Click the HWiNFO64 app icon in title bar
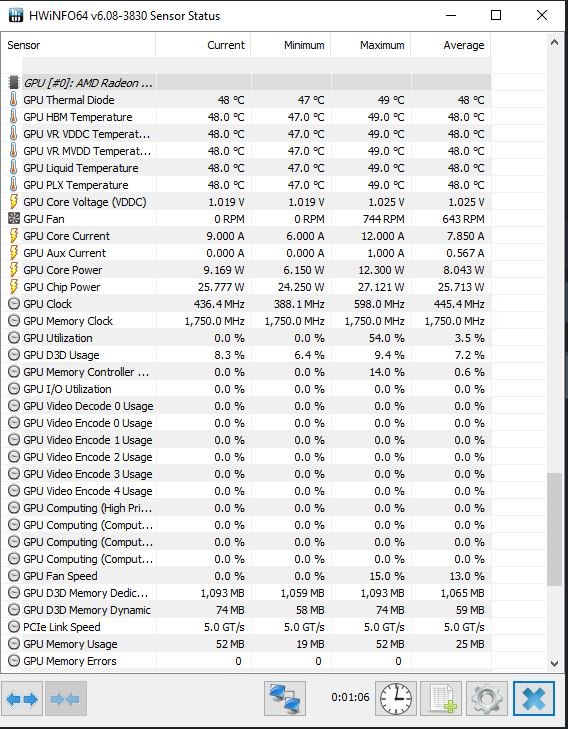This screenshot has height=729, width=568. pos(15,15)
